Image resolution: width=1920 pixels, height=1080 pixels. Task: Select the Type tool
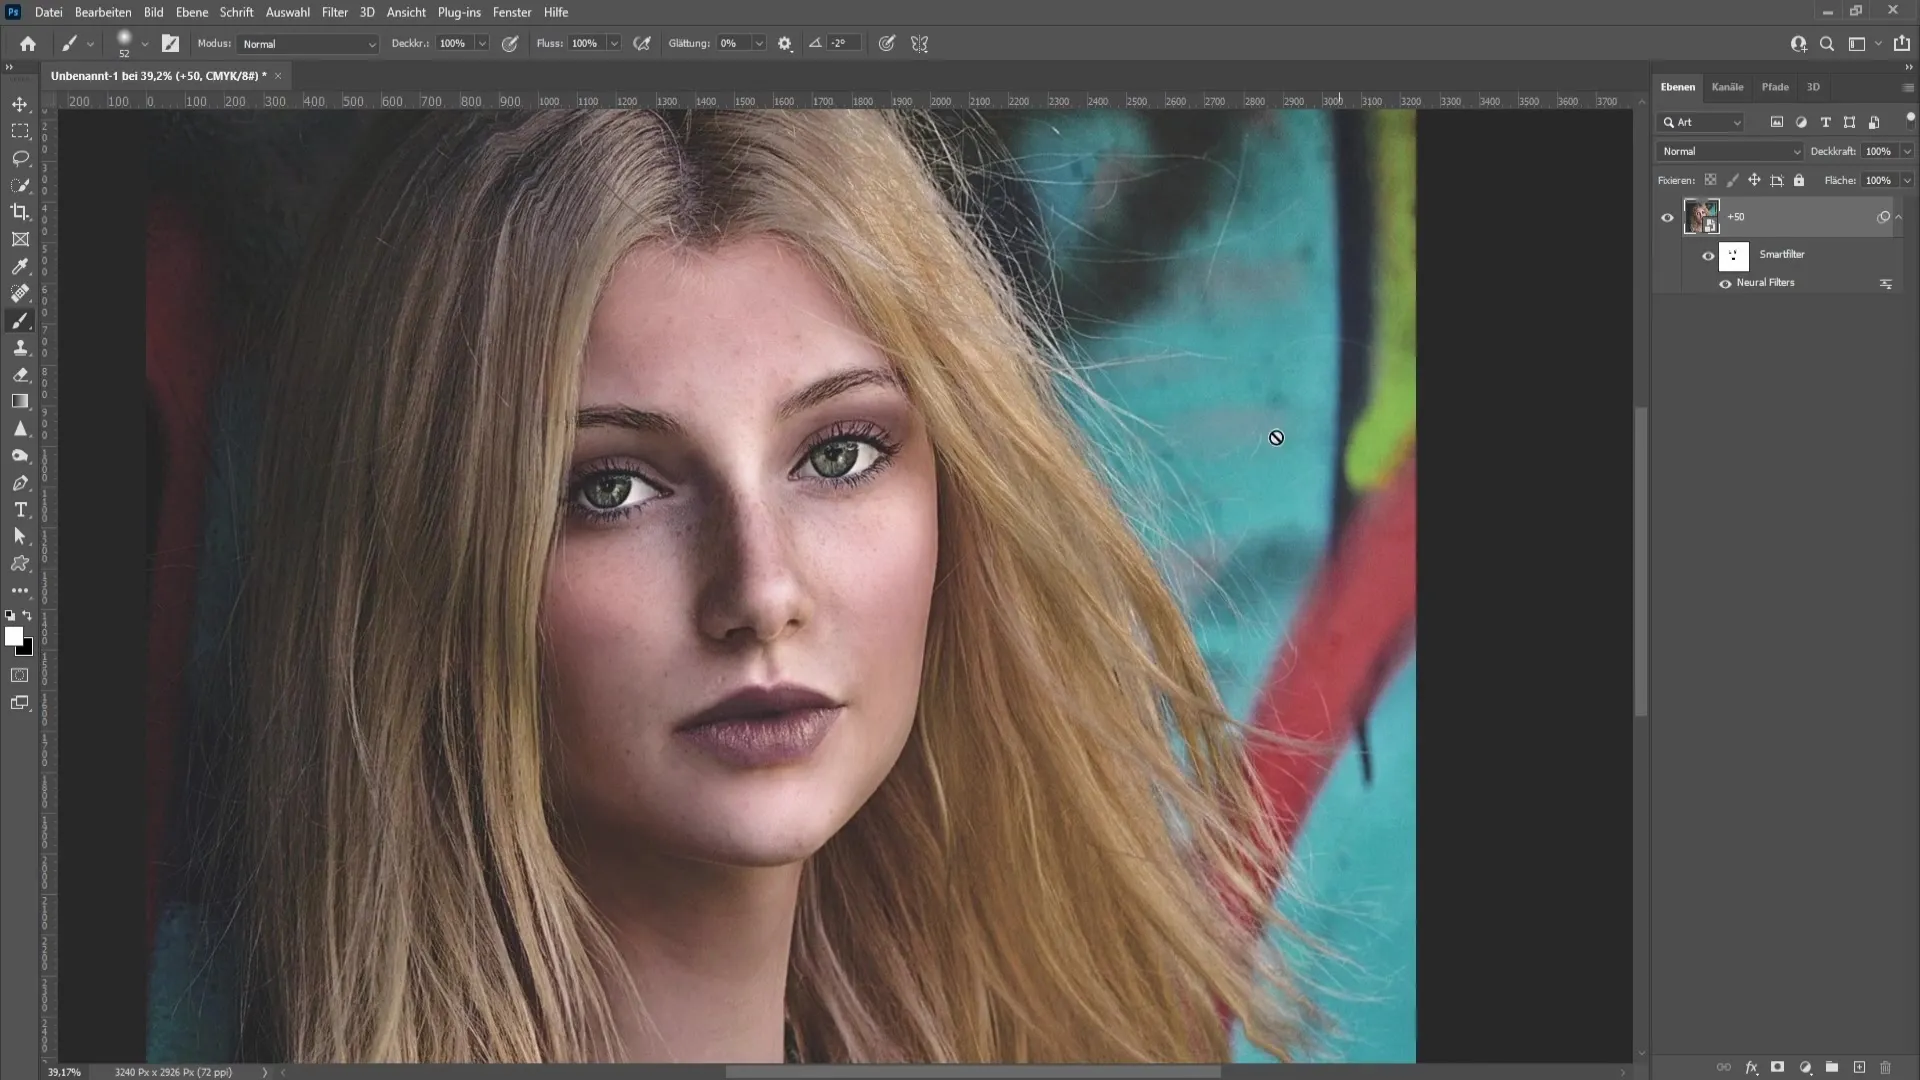[x=20, y=509]
